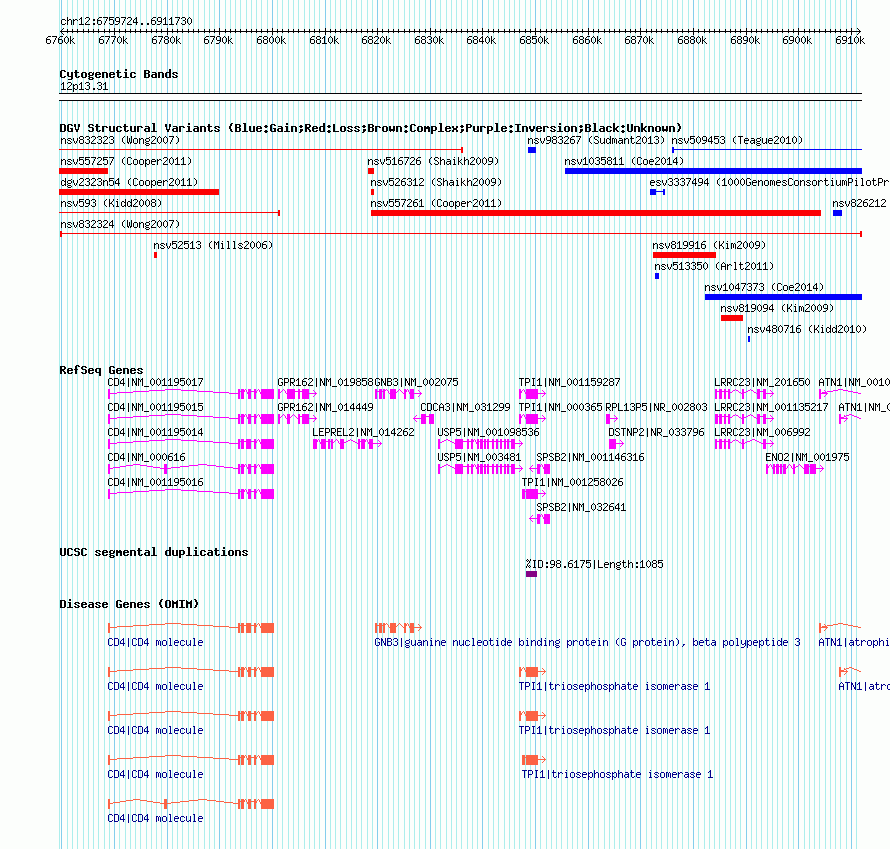
Task: Open nsv1047373 (Coe2014) variant
Action: (x=764, y=287)
